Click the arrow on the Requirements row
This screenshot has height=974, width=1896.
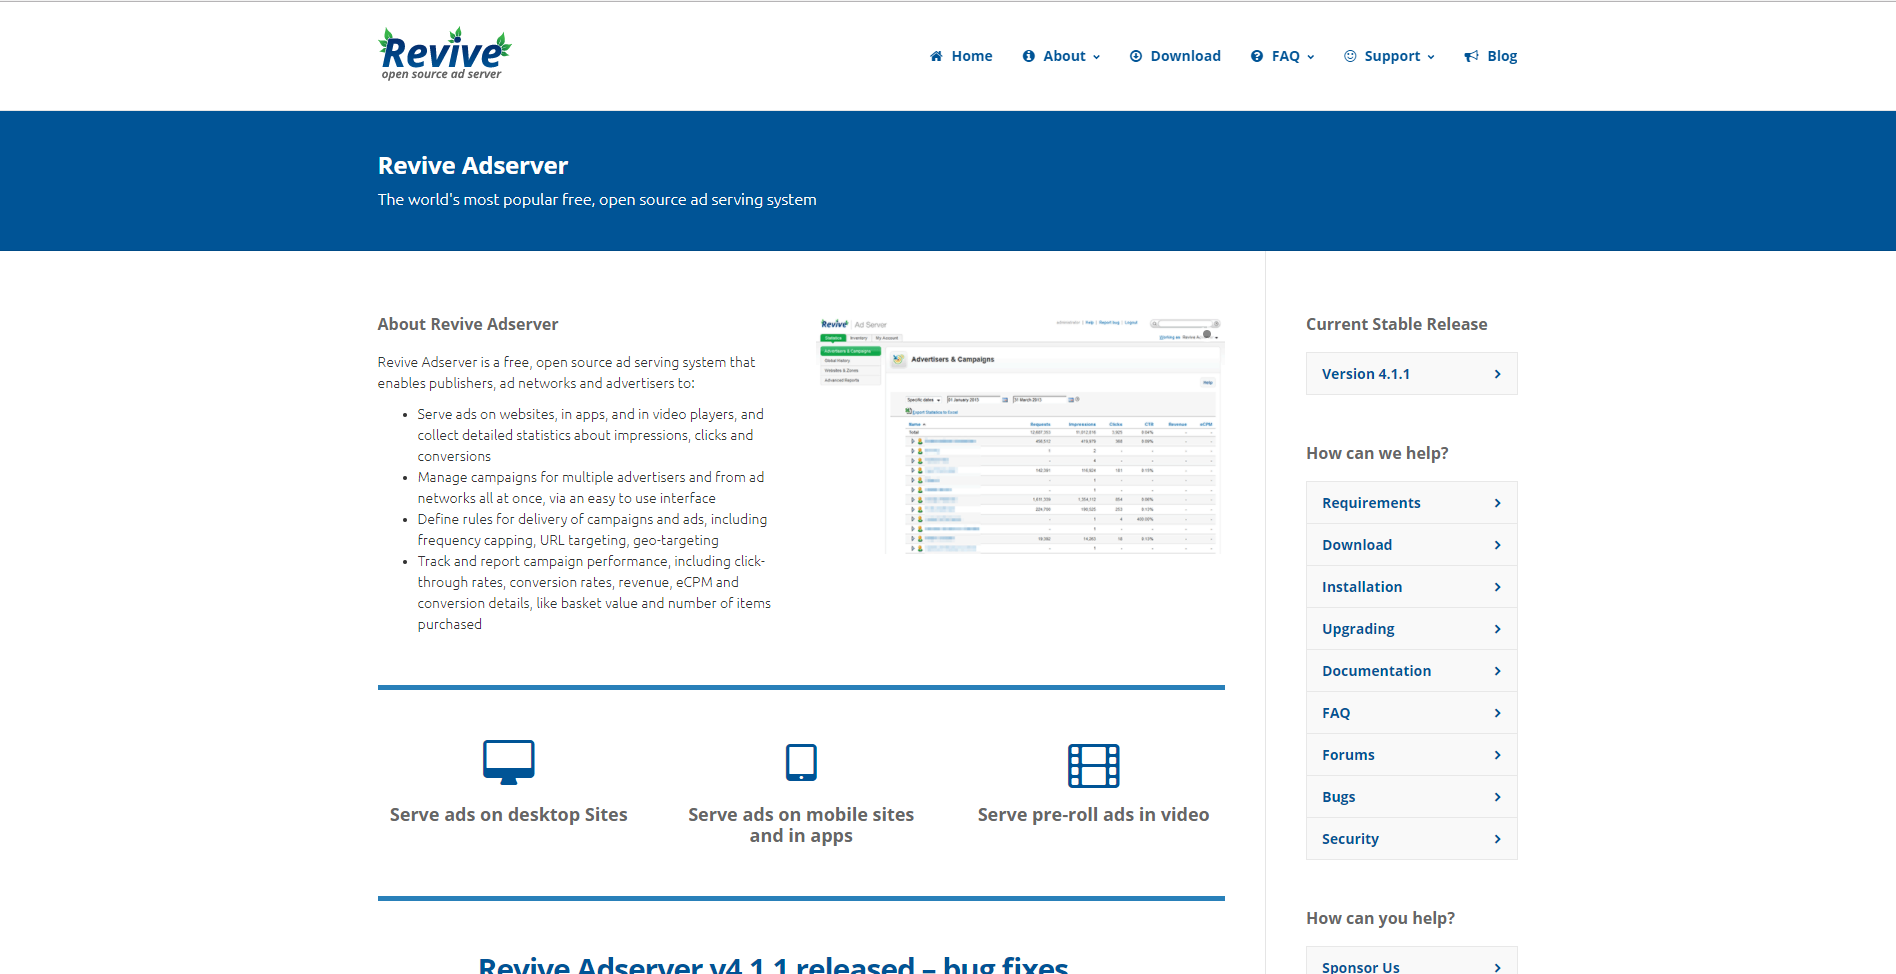1497,503
